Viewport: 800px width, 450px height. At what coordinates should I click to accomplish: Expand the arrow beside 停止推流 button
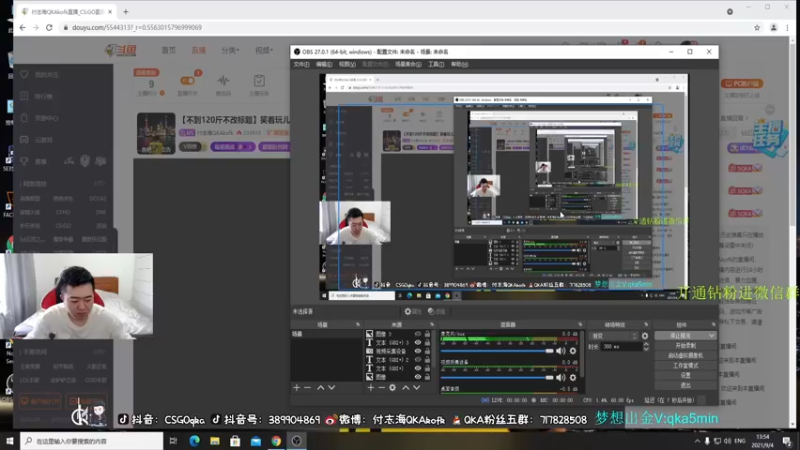tap(711, 336)
